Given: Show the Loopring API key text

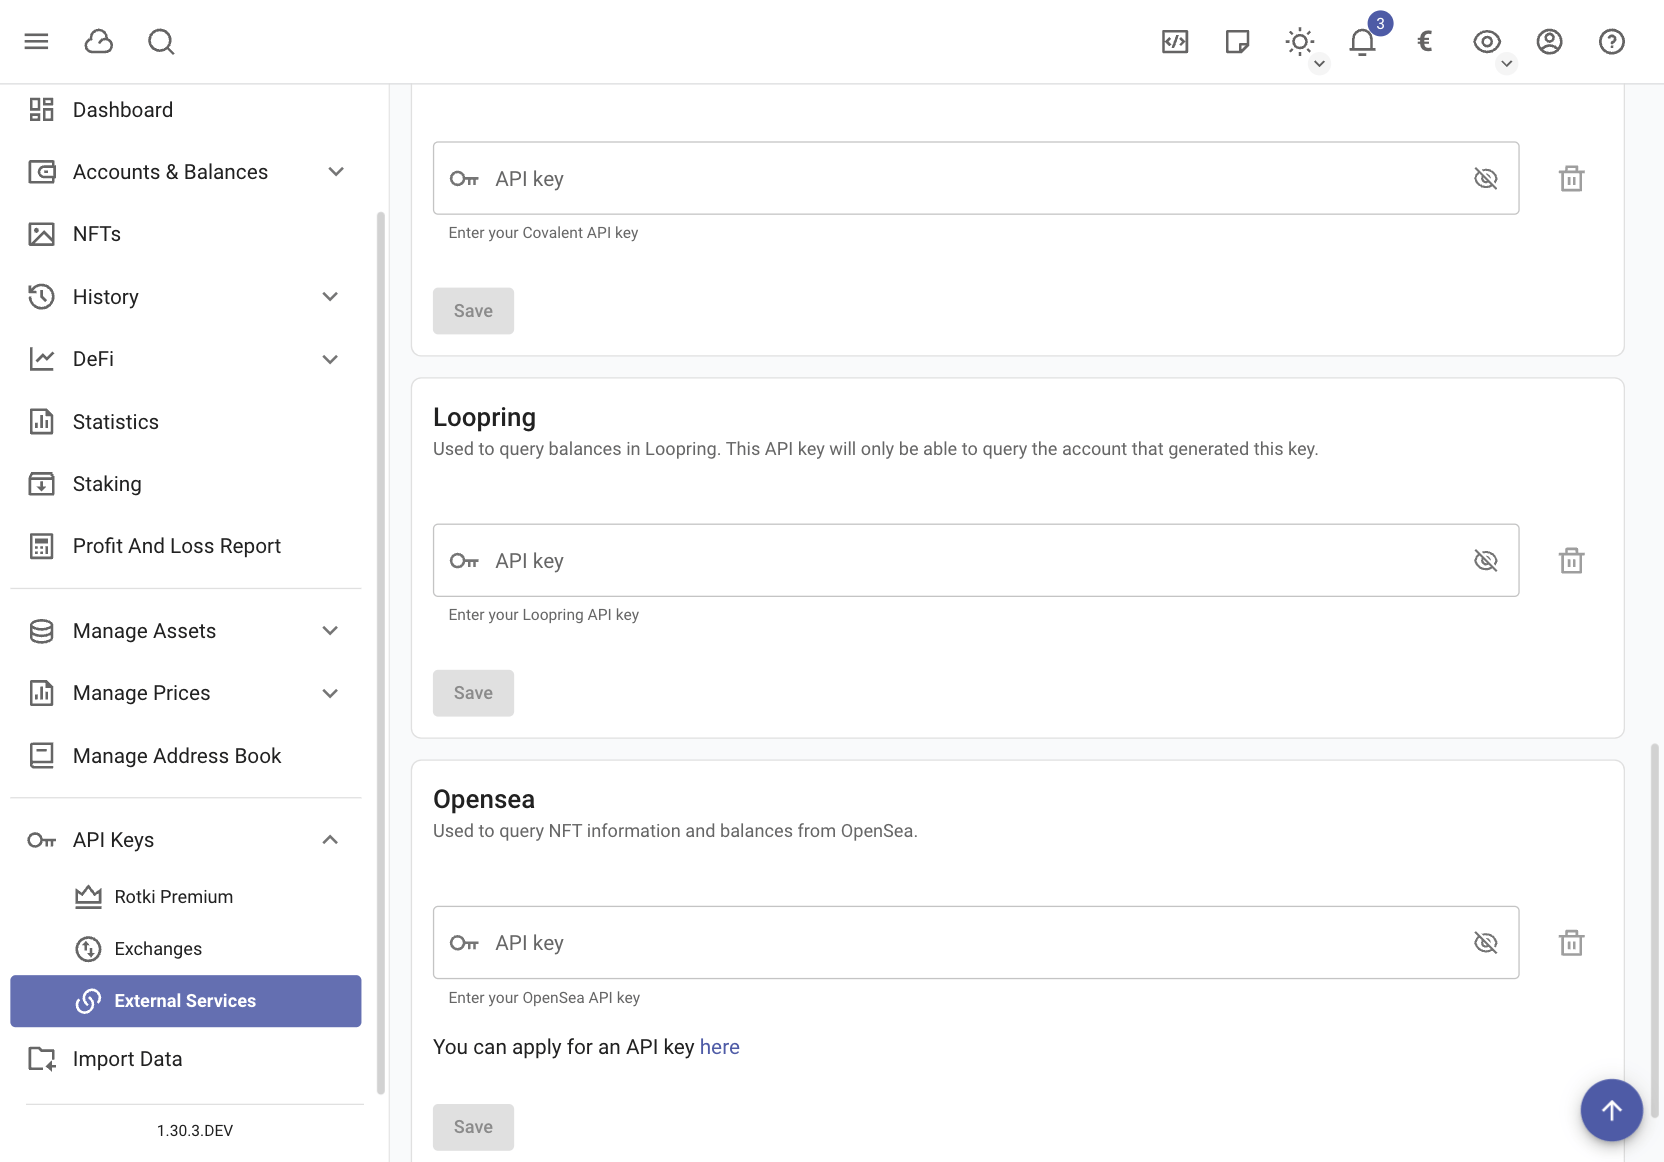Looking at the screenshot, I should (x=1486, y=560).
